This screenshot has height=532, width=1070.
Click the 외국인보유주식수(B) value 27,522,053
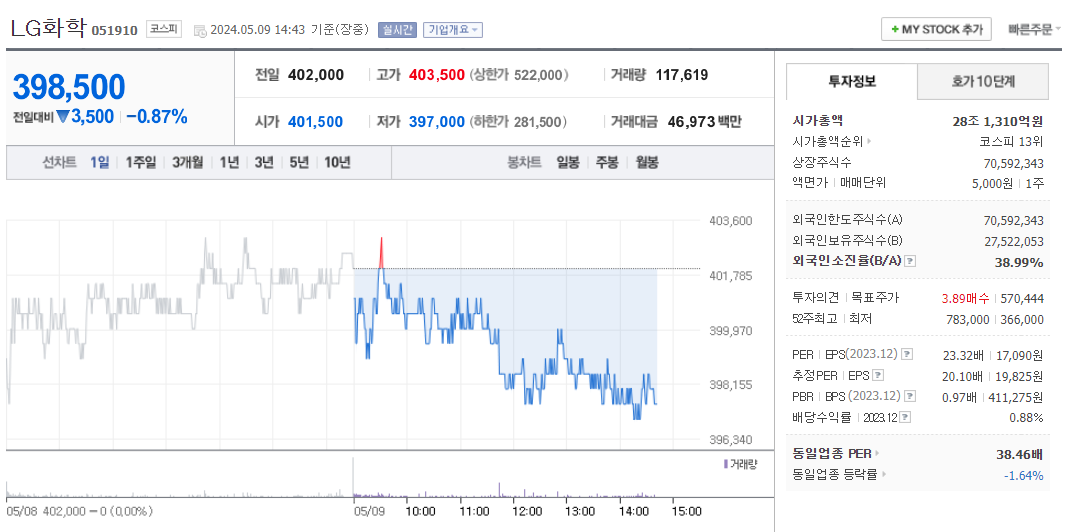coord(1014,241)
